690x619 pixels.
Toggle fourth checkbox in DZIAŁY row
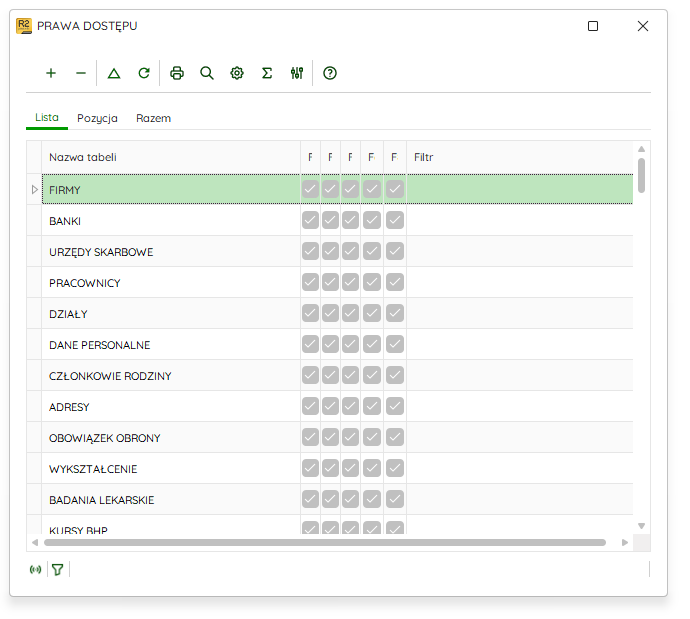372,313
